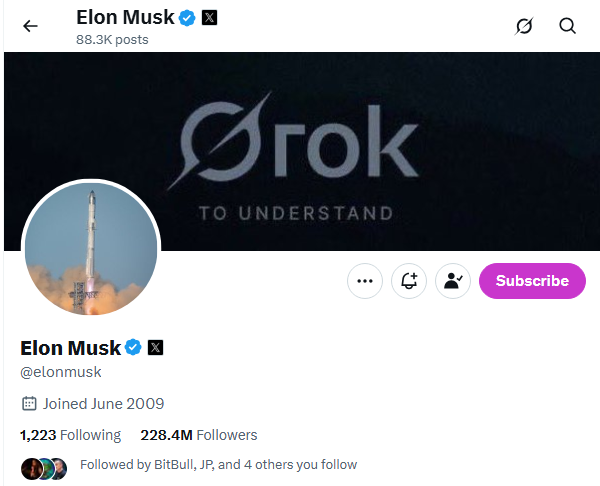Open the three-dot more options menu
This screenshot has width=600, height=486.
point(365,281)
